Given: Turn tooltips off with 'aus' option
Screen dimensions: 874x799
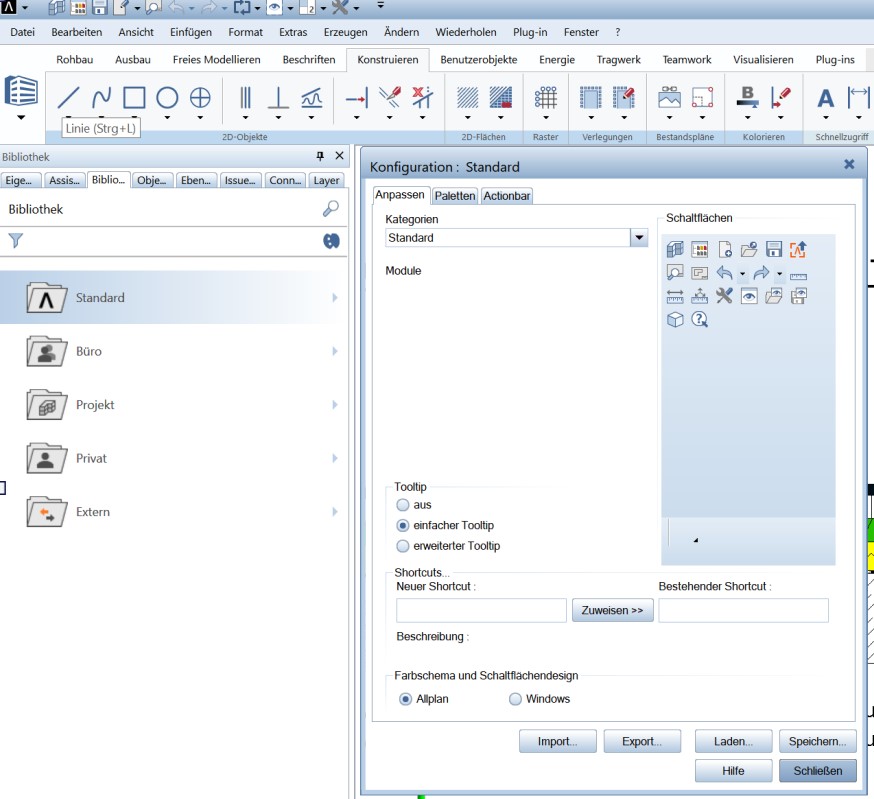Looking at the screenshot, I should (403, 505).
